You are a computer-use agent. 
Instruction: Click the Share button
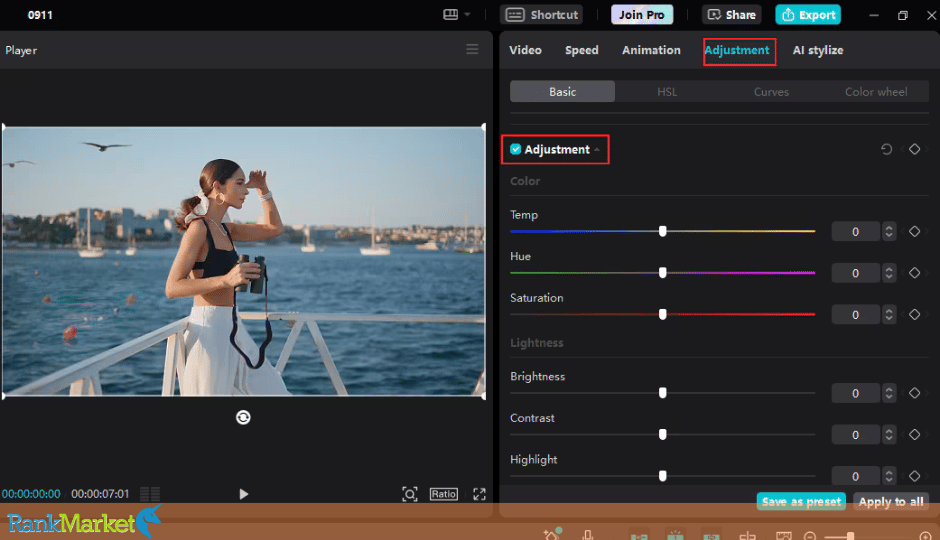click(731, 14)
